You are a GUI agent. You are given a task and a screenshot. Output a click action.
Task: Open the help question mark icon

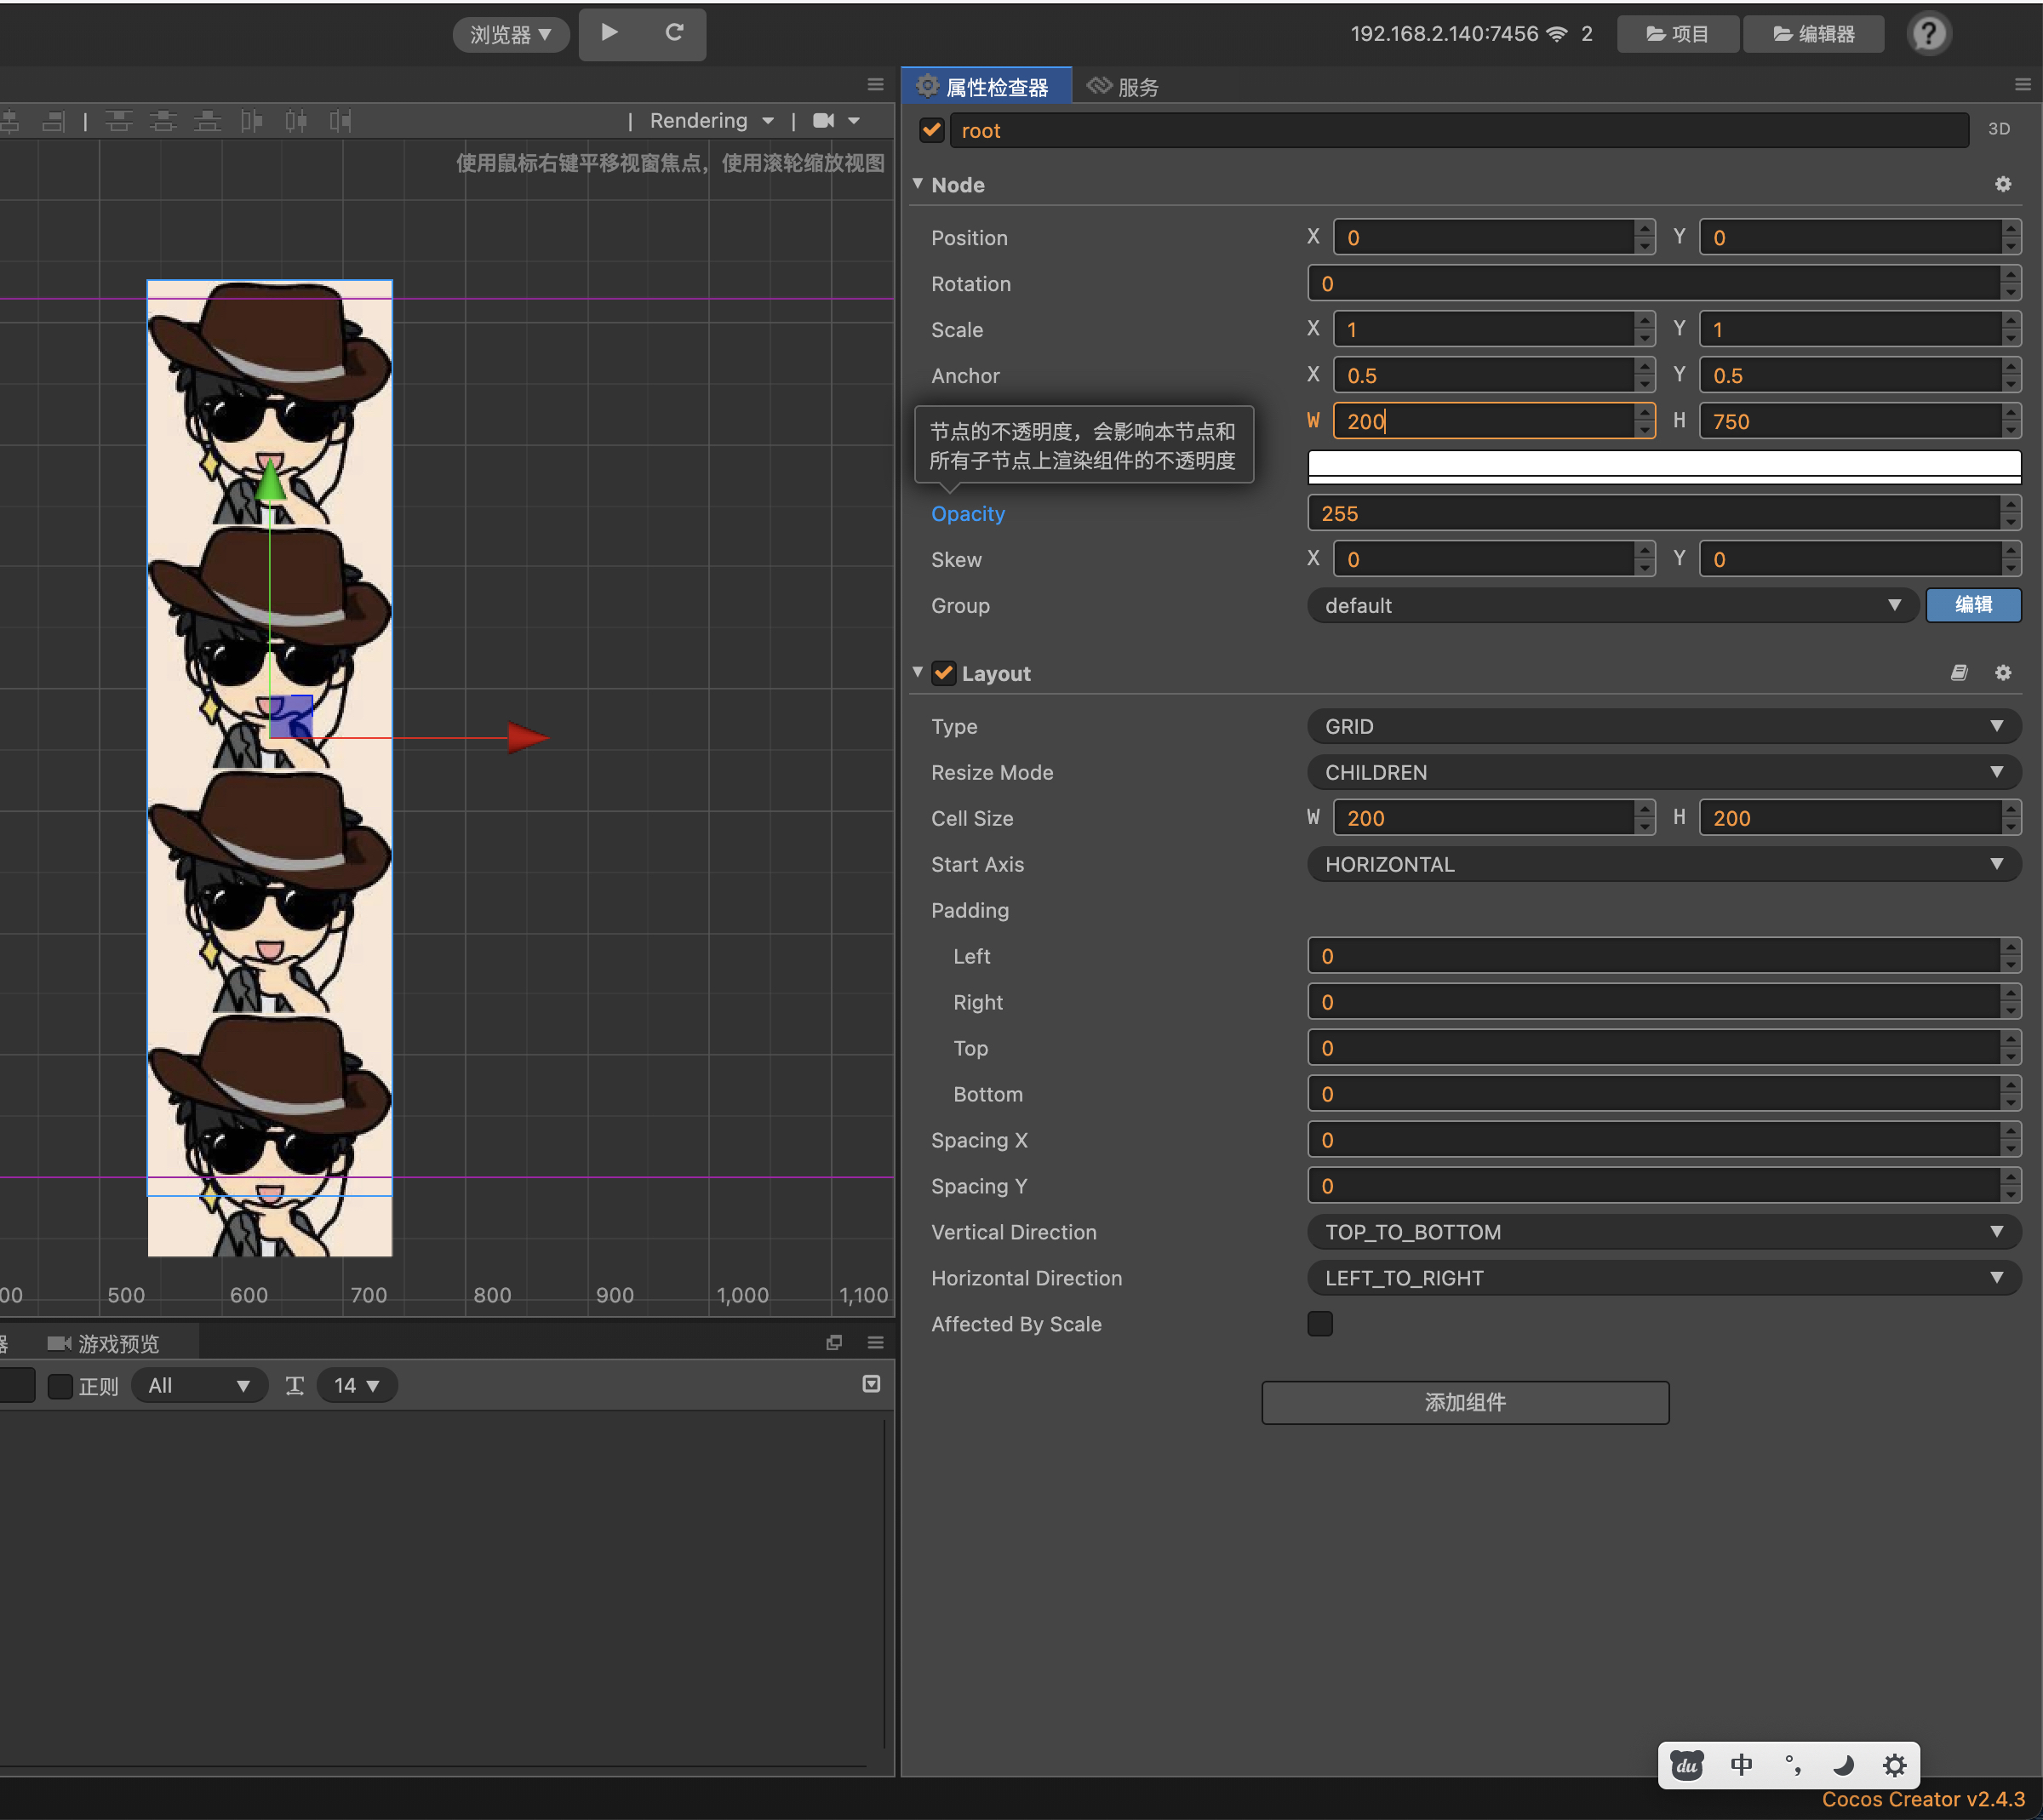(x=1929, y=34)
